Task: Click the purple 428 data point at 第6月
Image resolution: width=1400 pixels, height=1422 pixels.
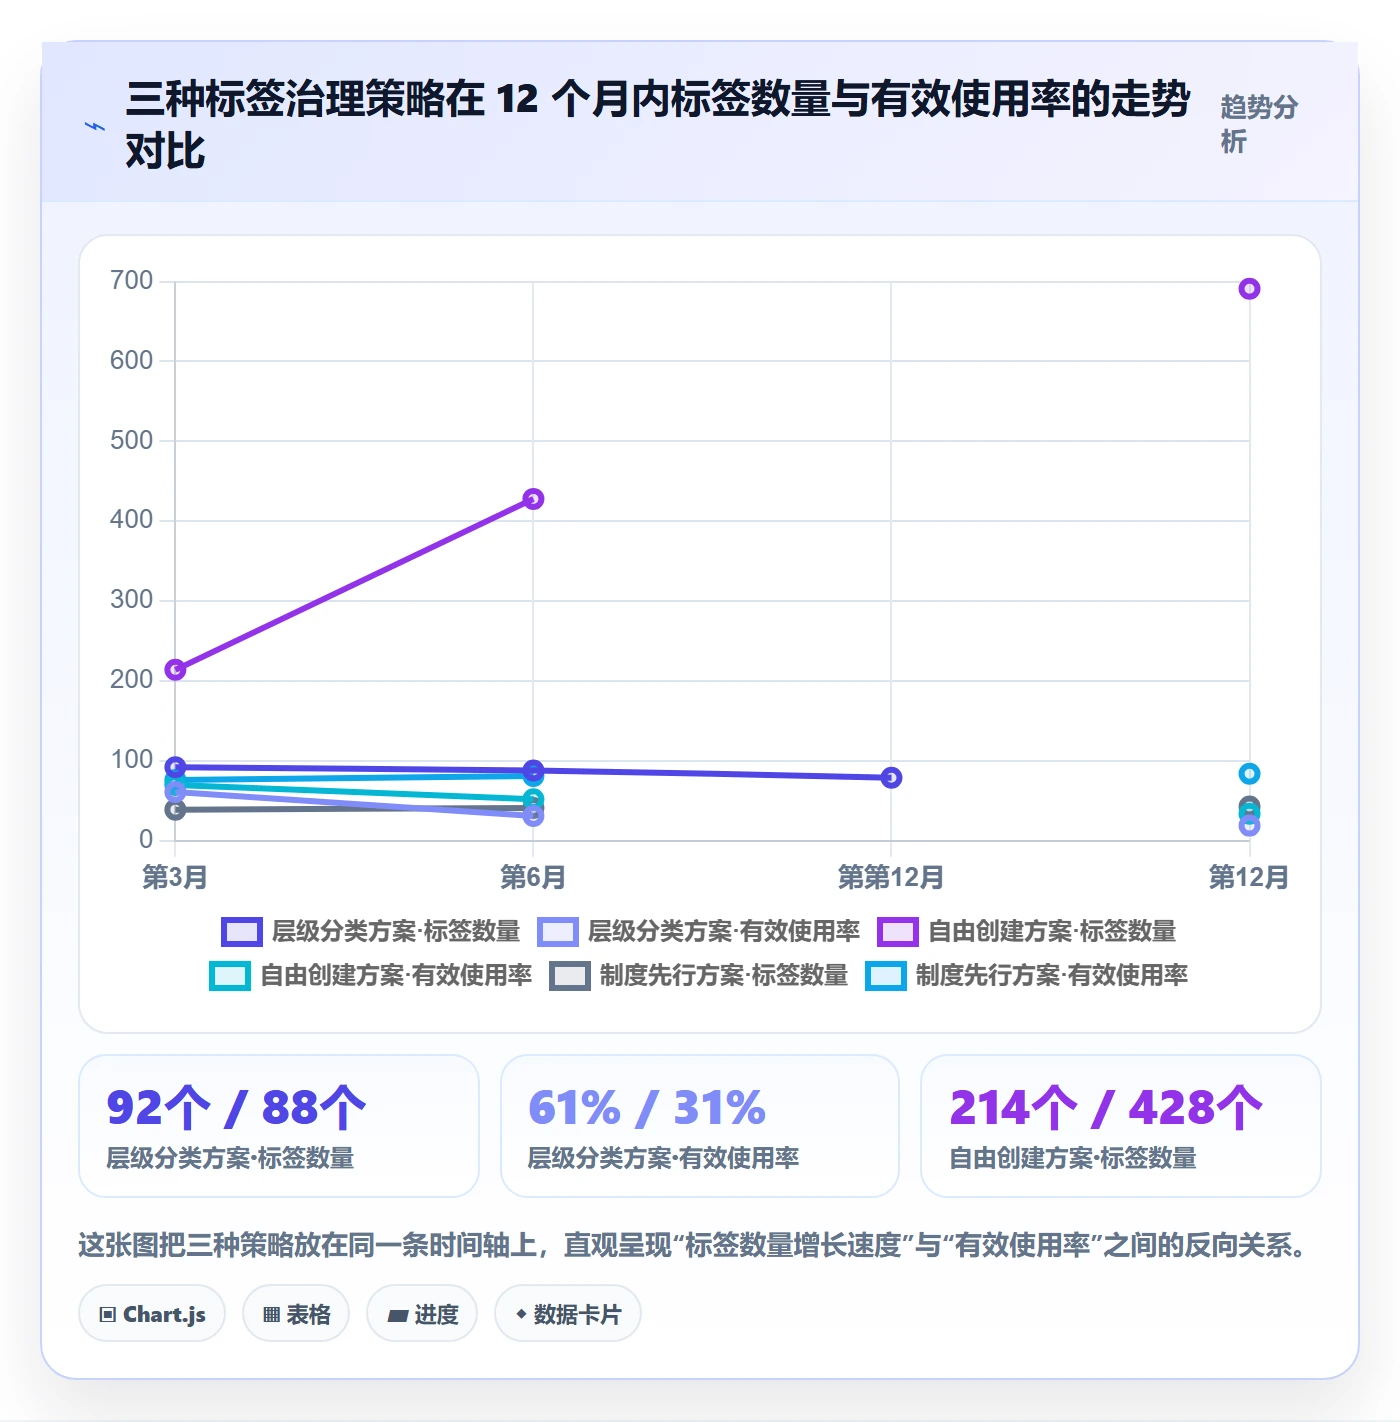Action: 533,499
